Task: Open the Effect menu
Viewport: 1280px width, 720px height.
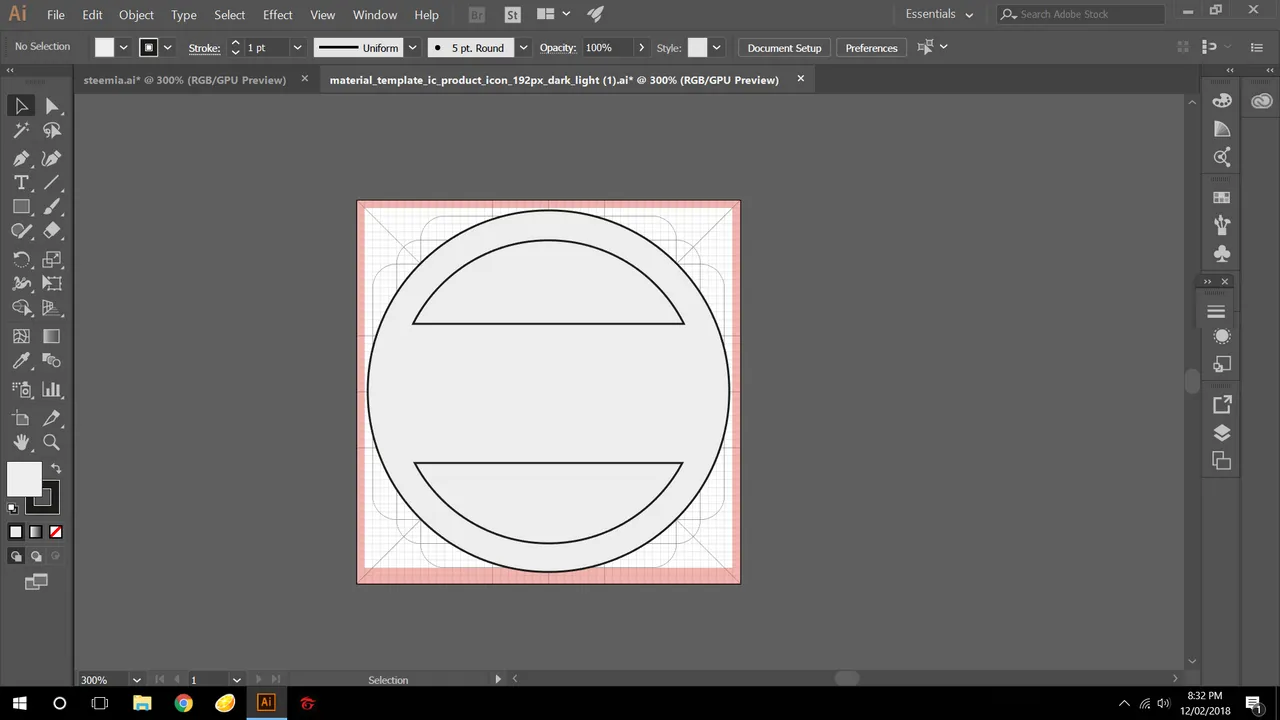Action: click(x=278, y=15)
